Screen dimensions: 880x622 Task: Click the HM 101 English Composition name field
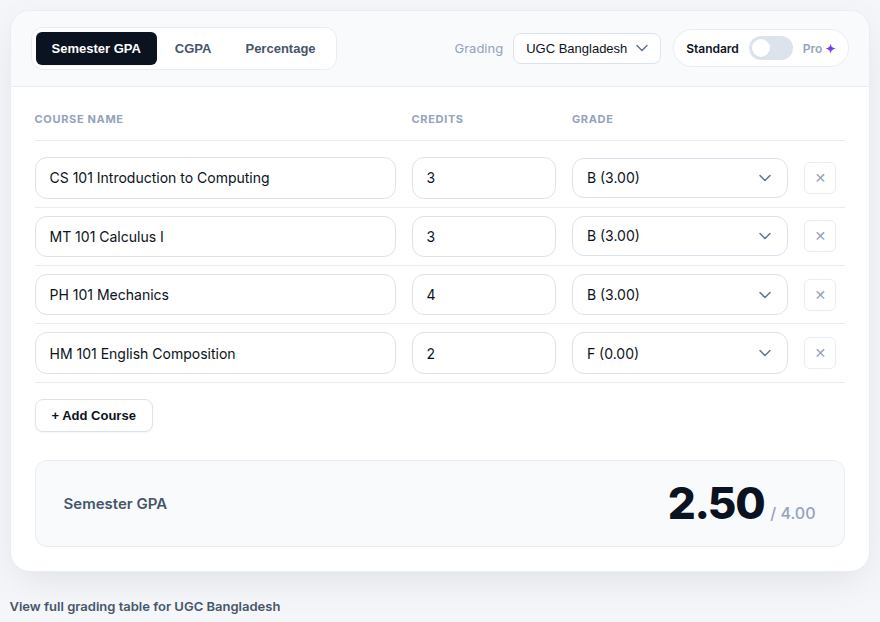click(216, 353)
